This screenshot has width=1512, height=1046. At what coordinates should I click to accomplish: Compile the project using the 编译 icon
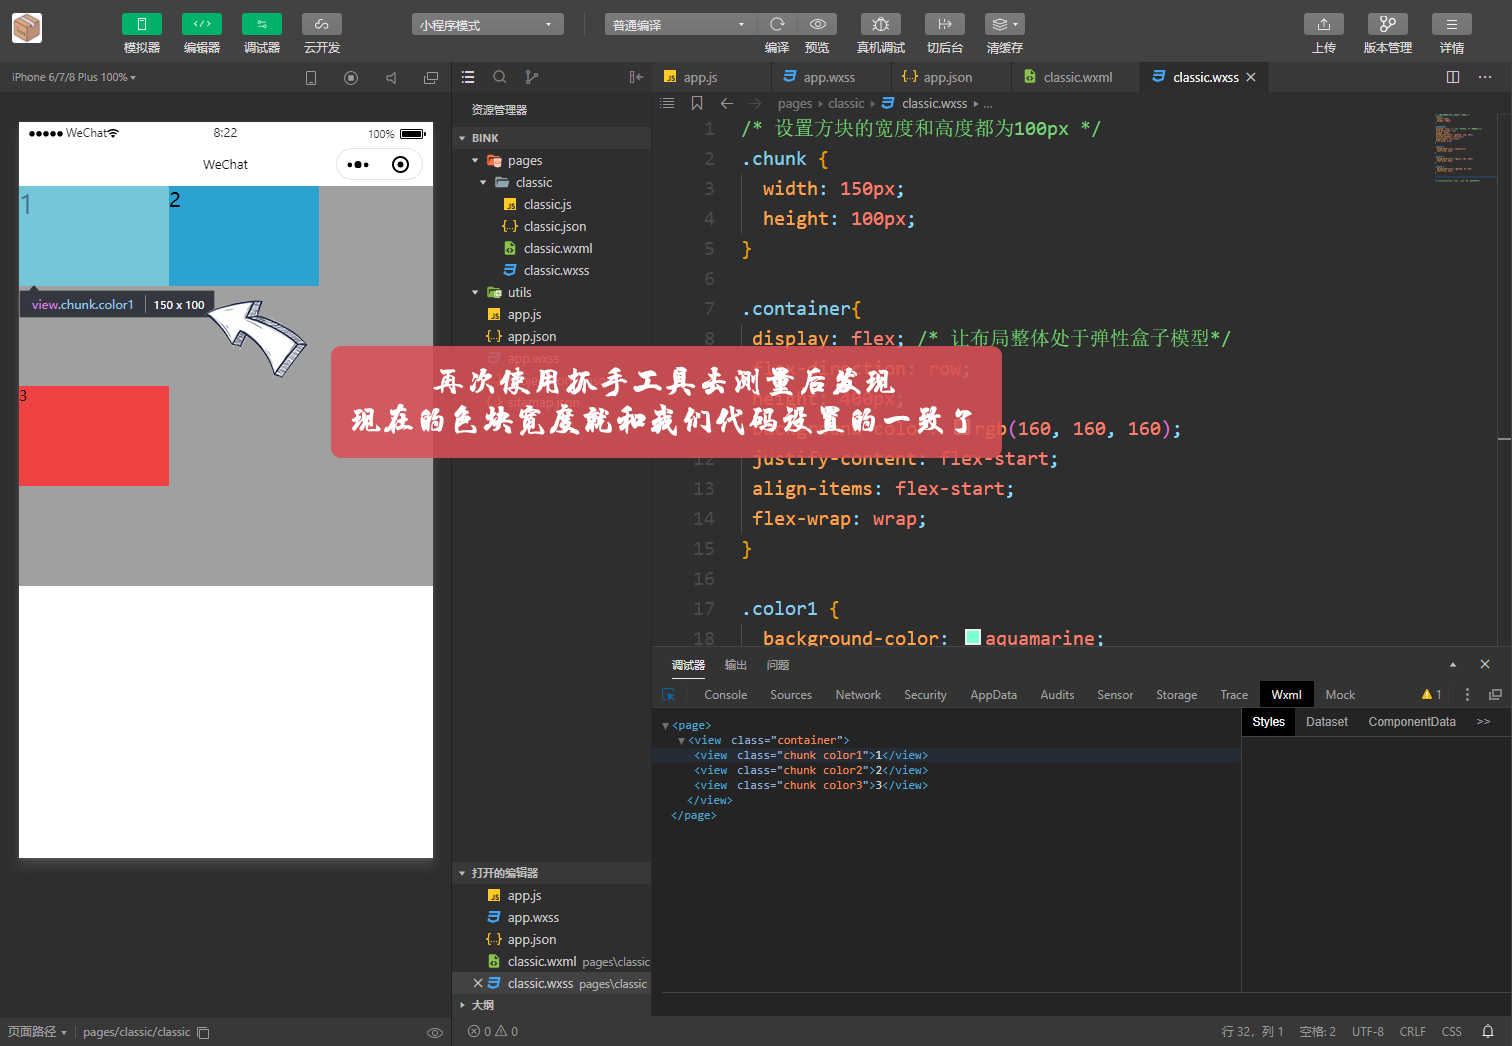[x=777, y=23]
